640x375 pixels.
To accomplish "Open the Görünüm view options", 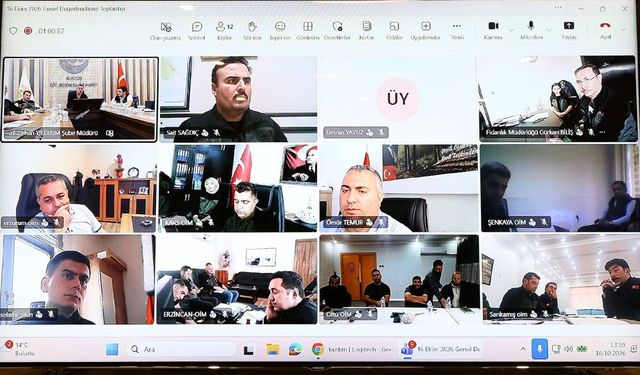I will coord(308,31).
